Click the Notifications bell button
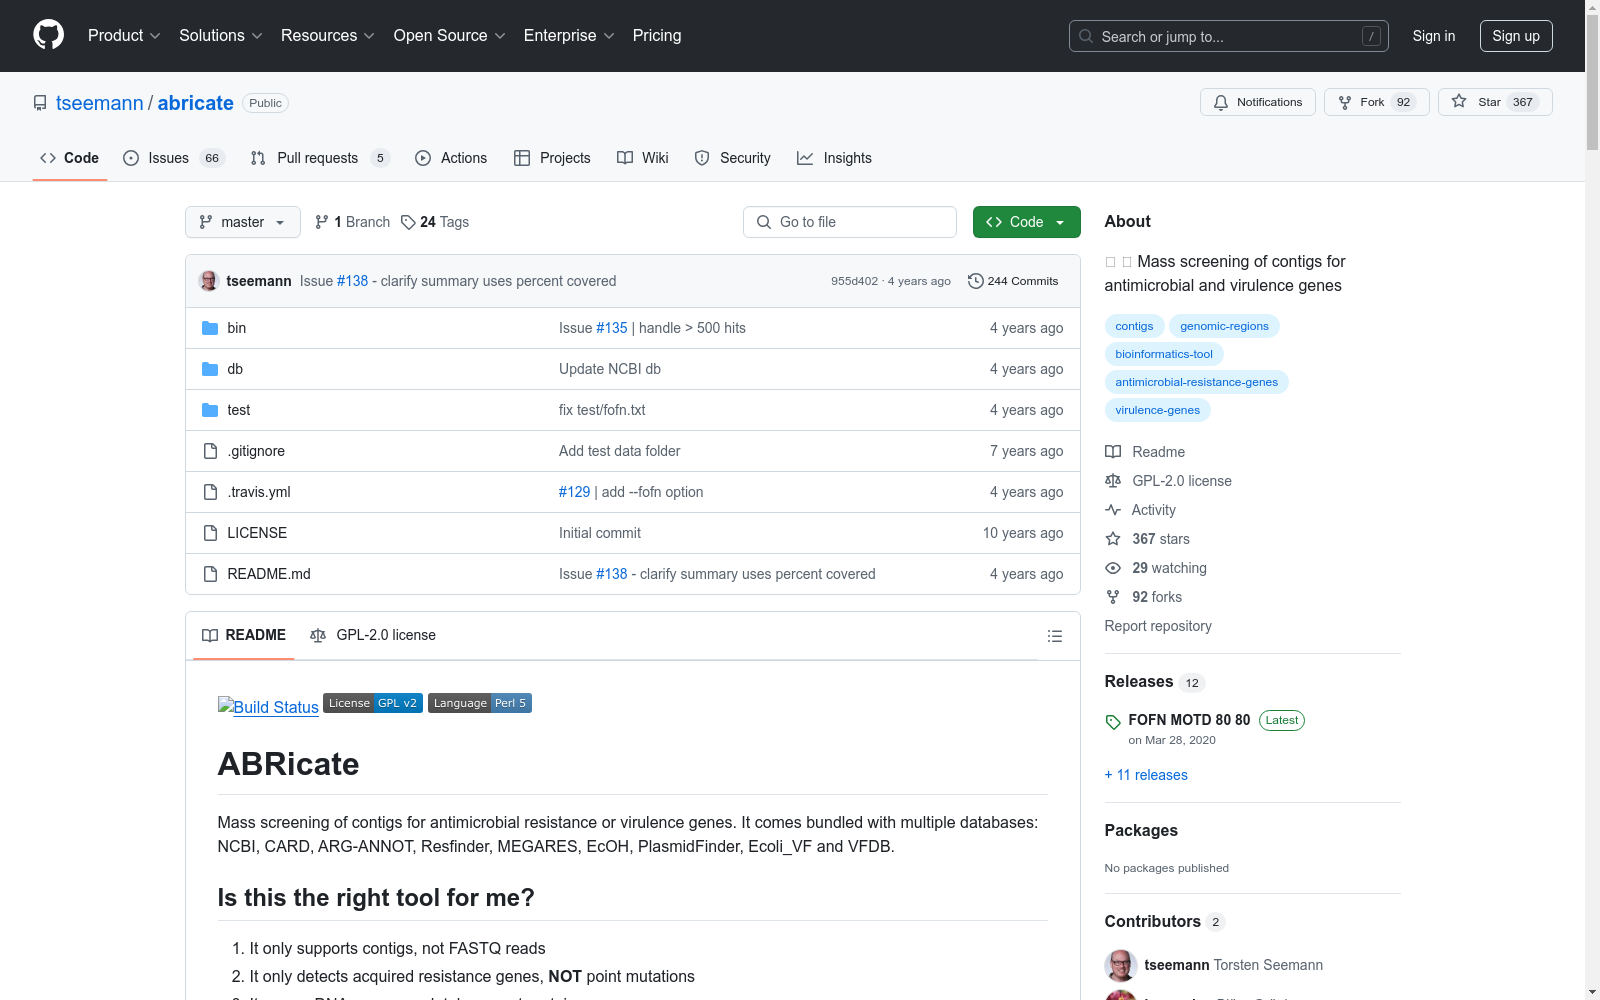1600x1000 pixels. coord(1257,102)
